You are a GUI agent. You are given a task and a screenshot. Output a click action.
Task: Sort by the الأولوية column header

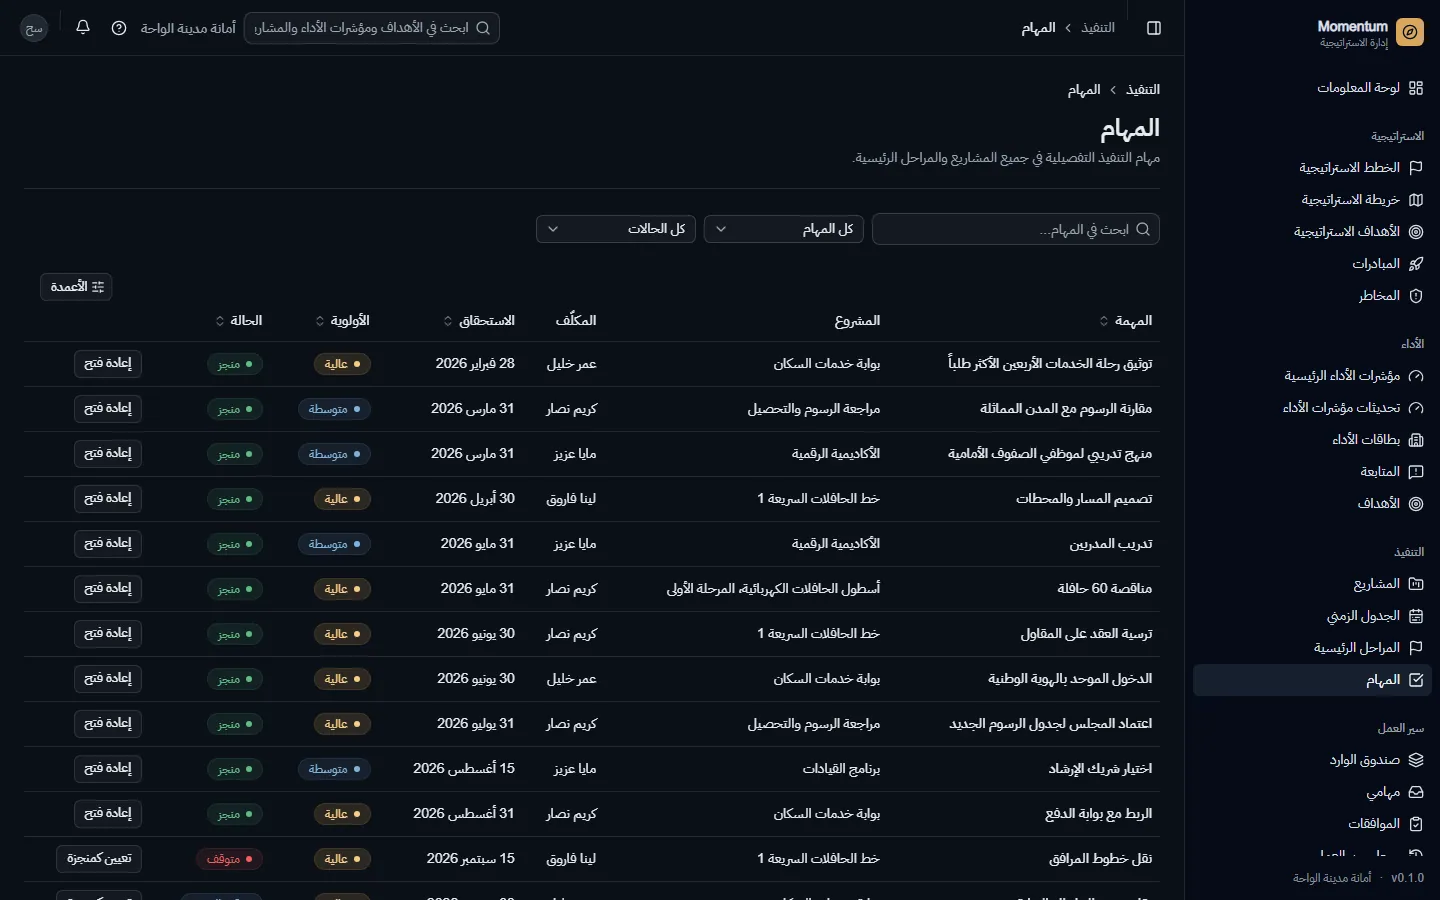click(342, 321)
